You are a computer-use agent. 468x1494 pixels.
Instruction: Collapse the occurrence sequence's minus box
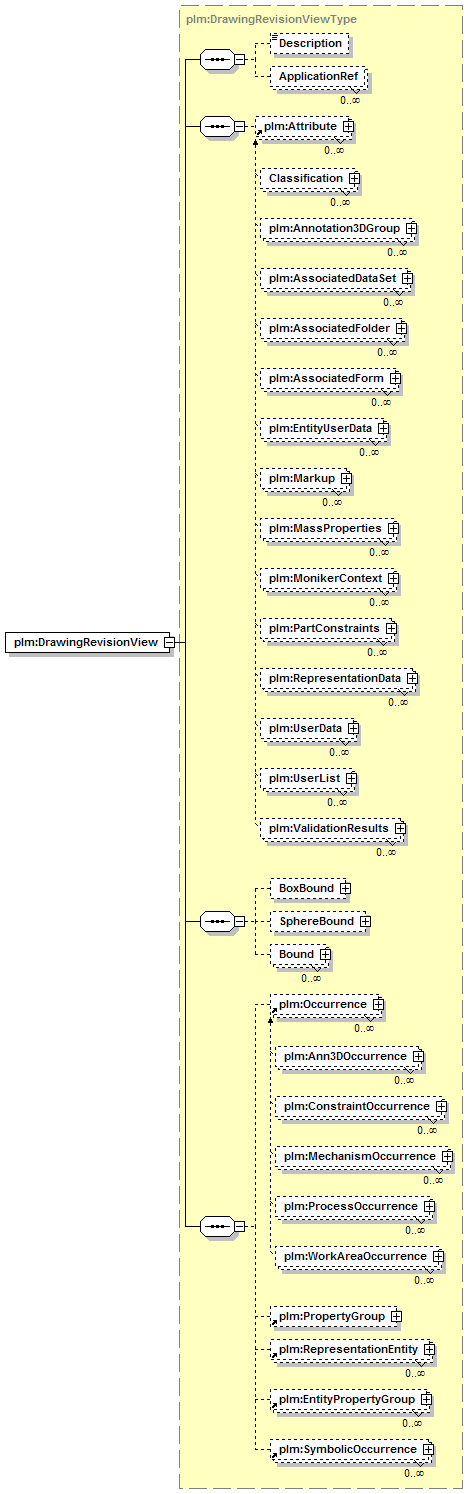coord(238,1225)
